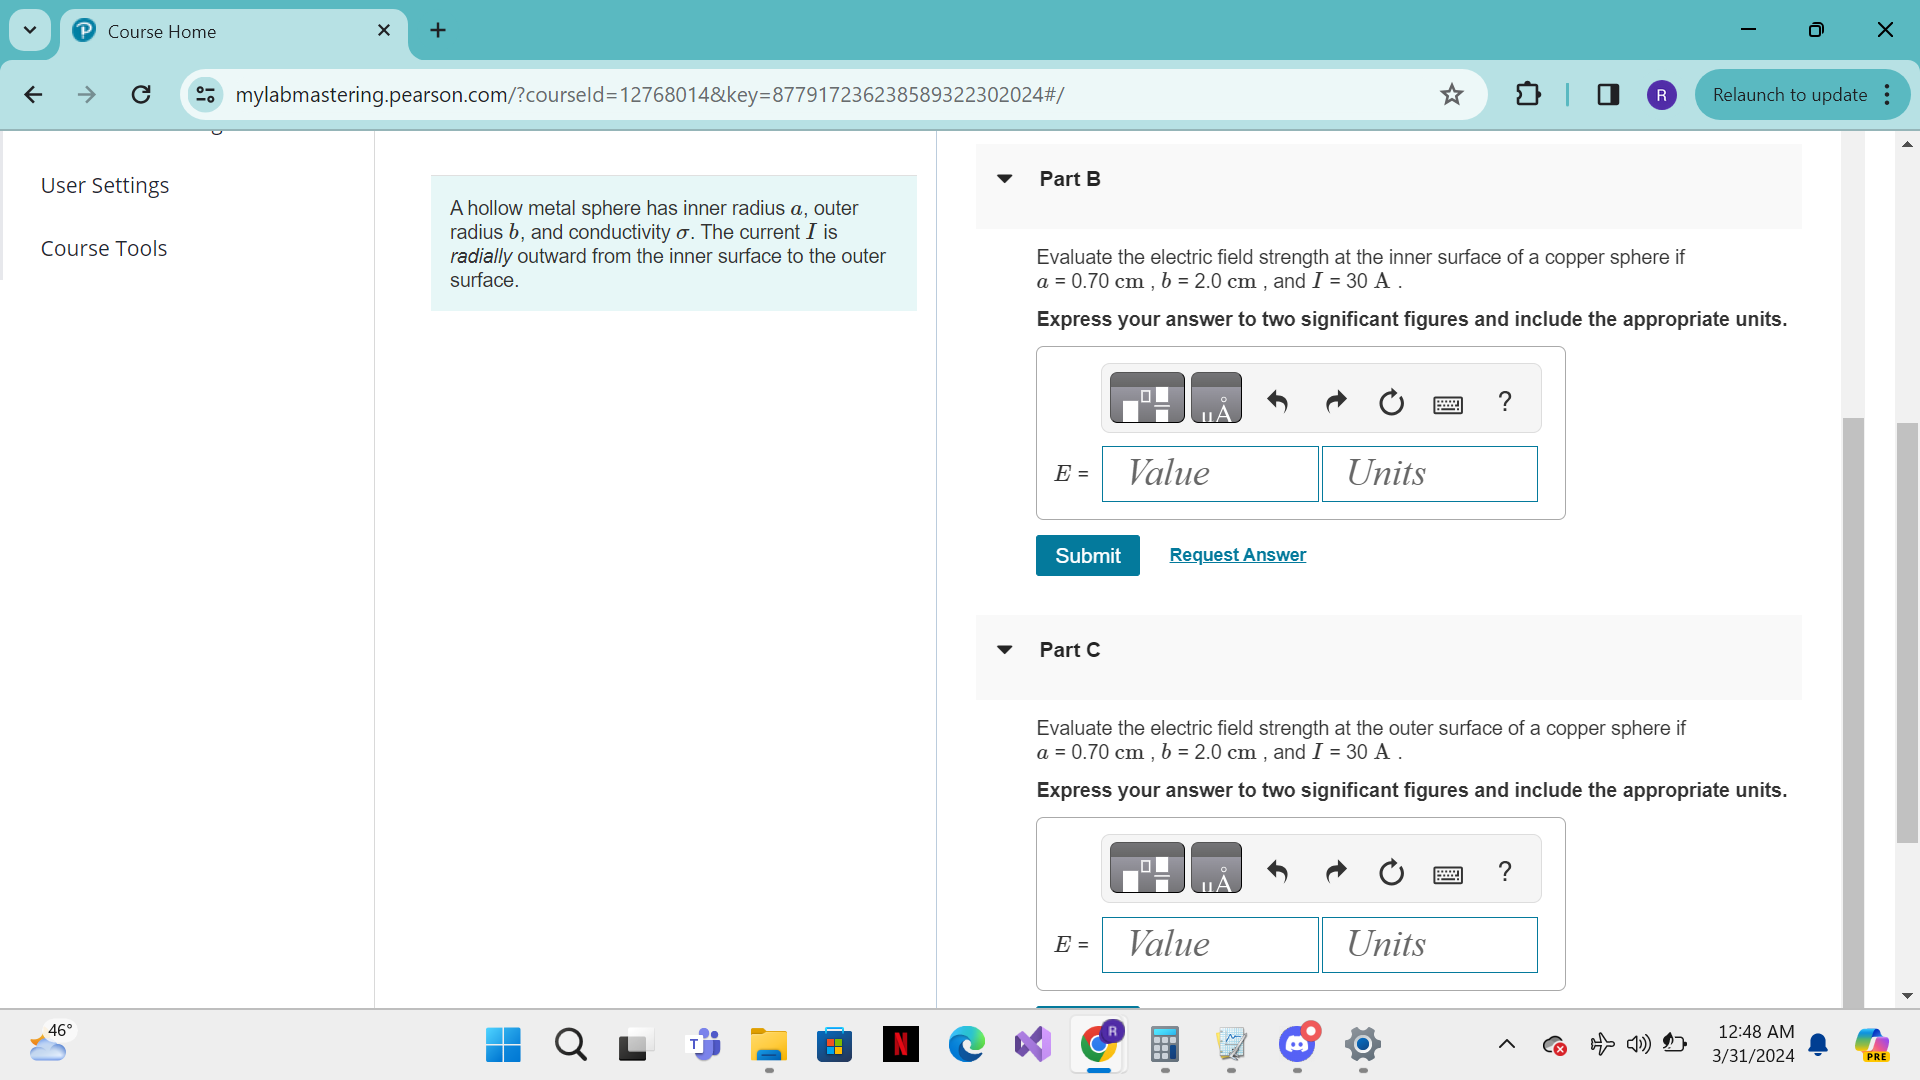The height and width of the screenshot is (1080, 1920).
Task: Collapse the Part B section
Action: point(1005,179)
